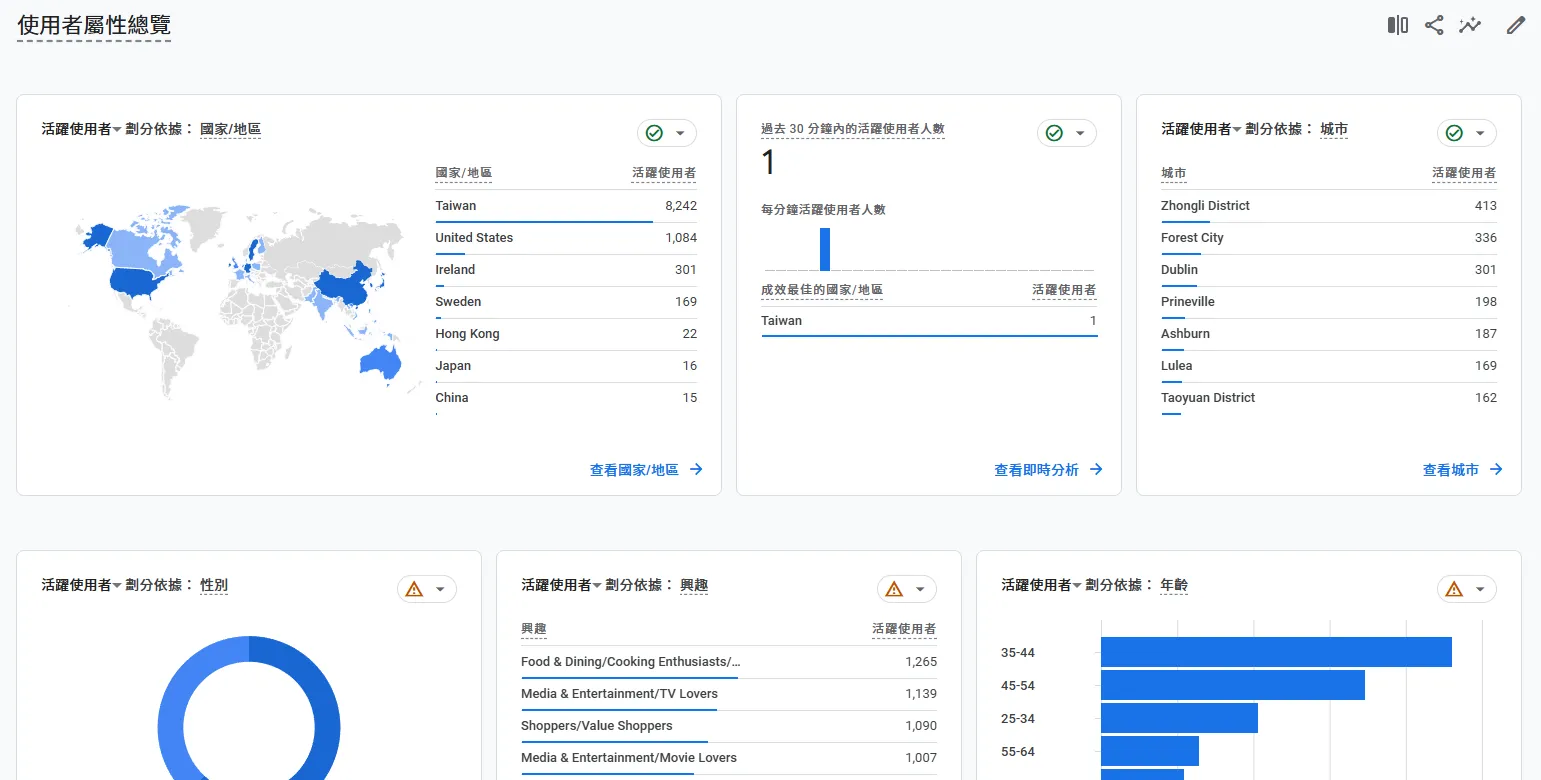Open the 查看即時分析 link
1541x780 pixels.
click(1036, 469)
